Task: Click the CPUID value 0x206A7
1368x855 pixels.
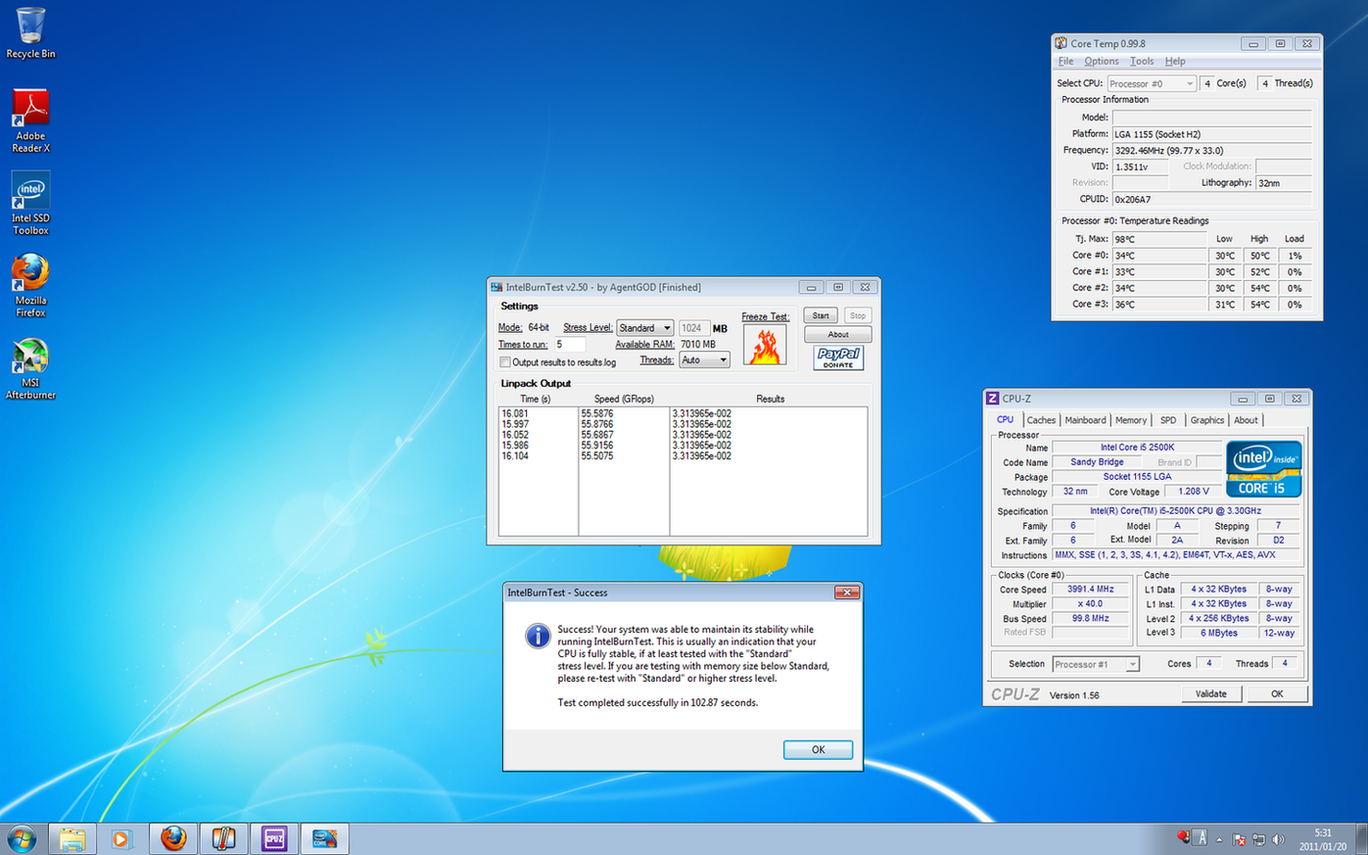Action: [1212, 200]
